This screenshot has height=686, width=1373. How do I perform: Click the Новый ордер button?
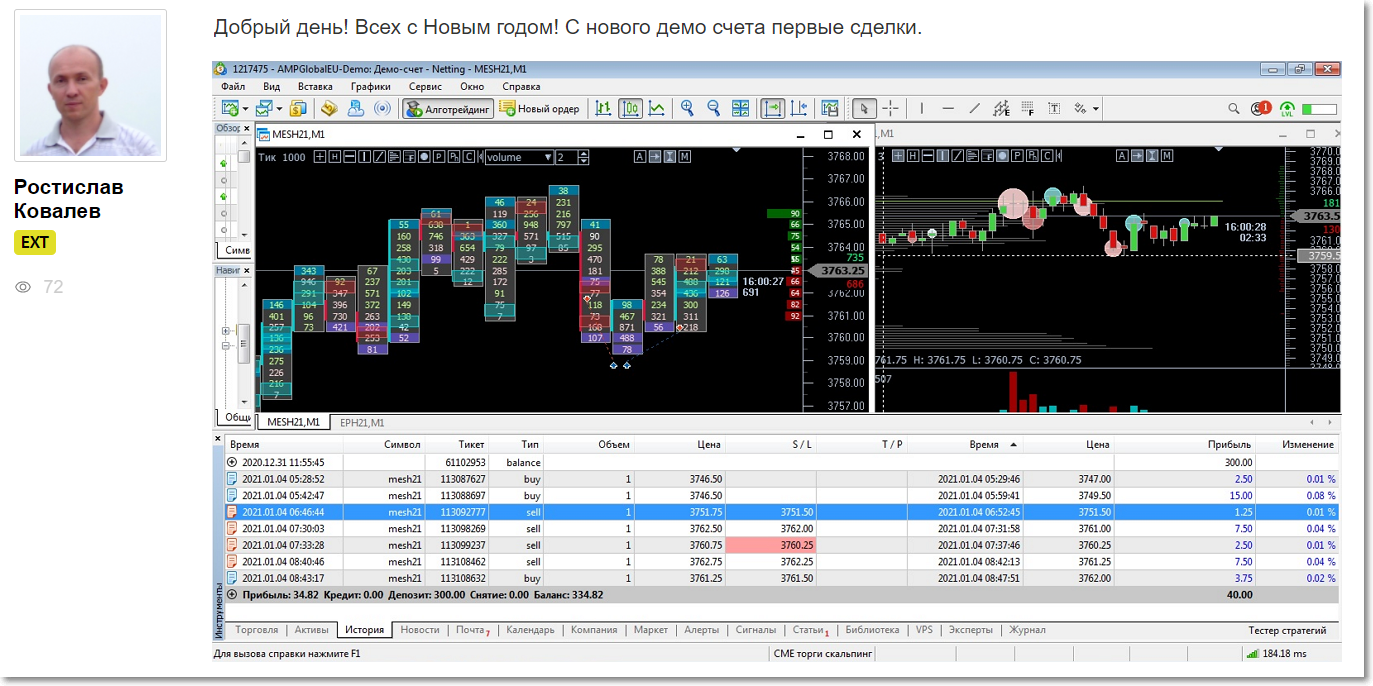[x=540, y=108]
